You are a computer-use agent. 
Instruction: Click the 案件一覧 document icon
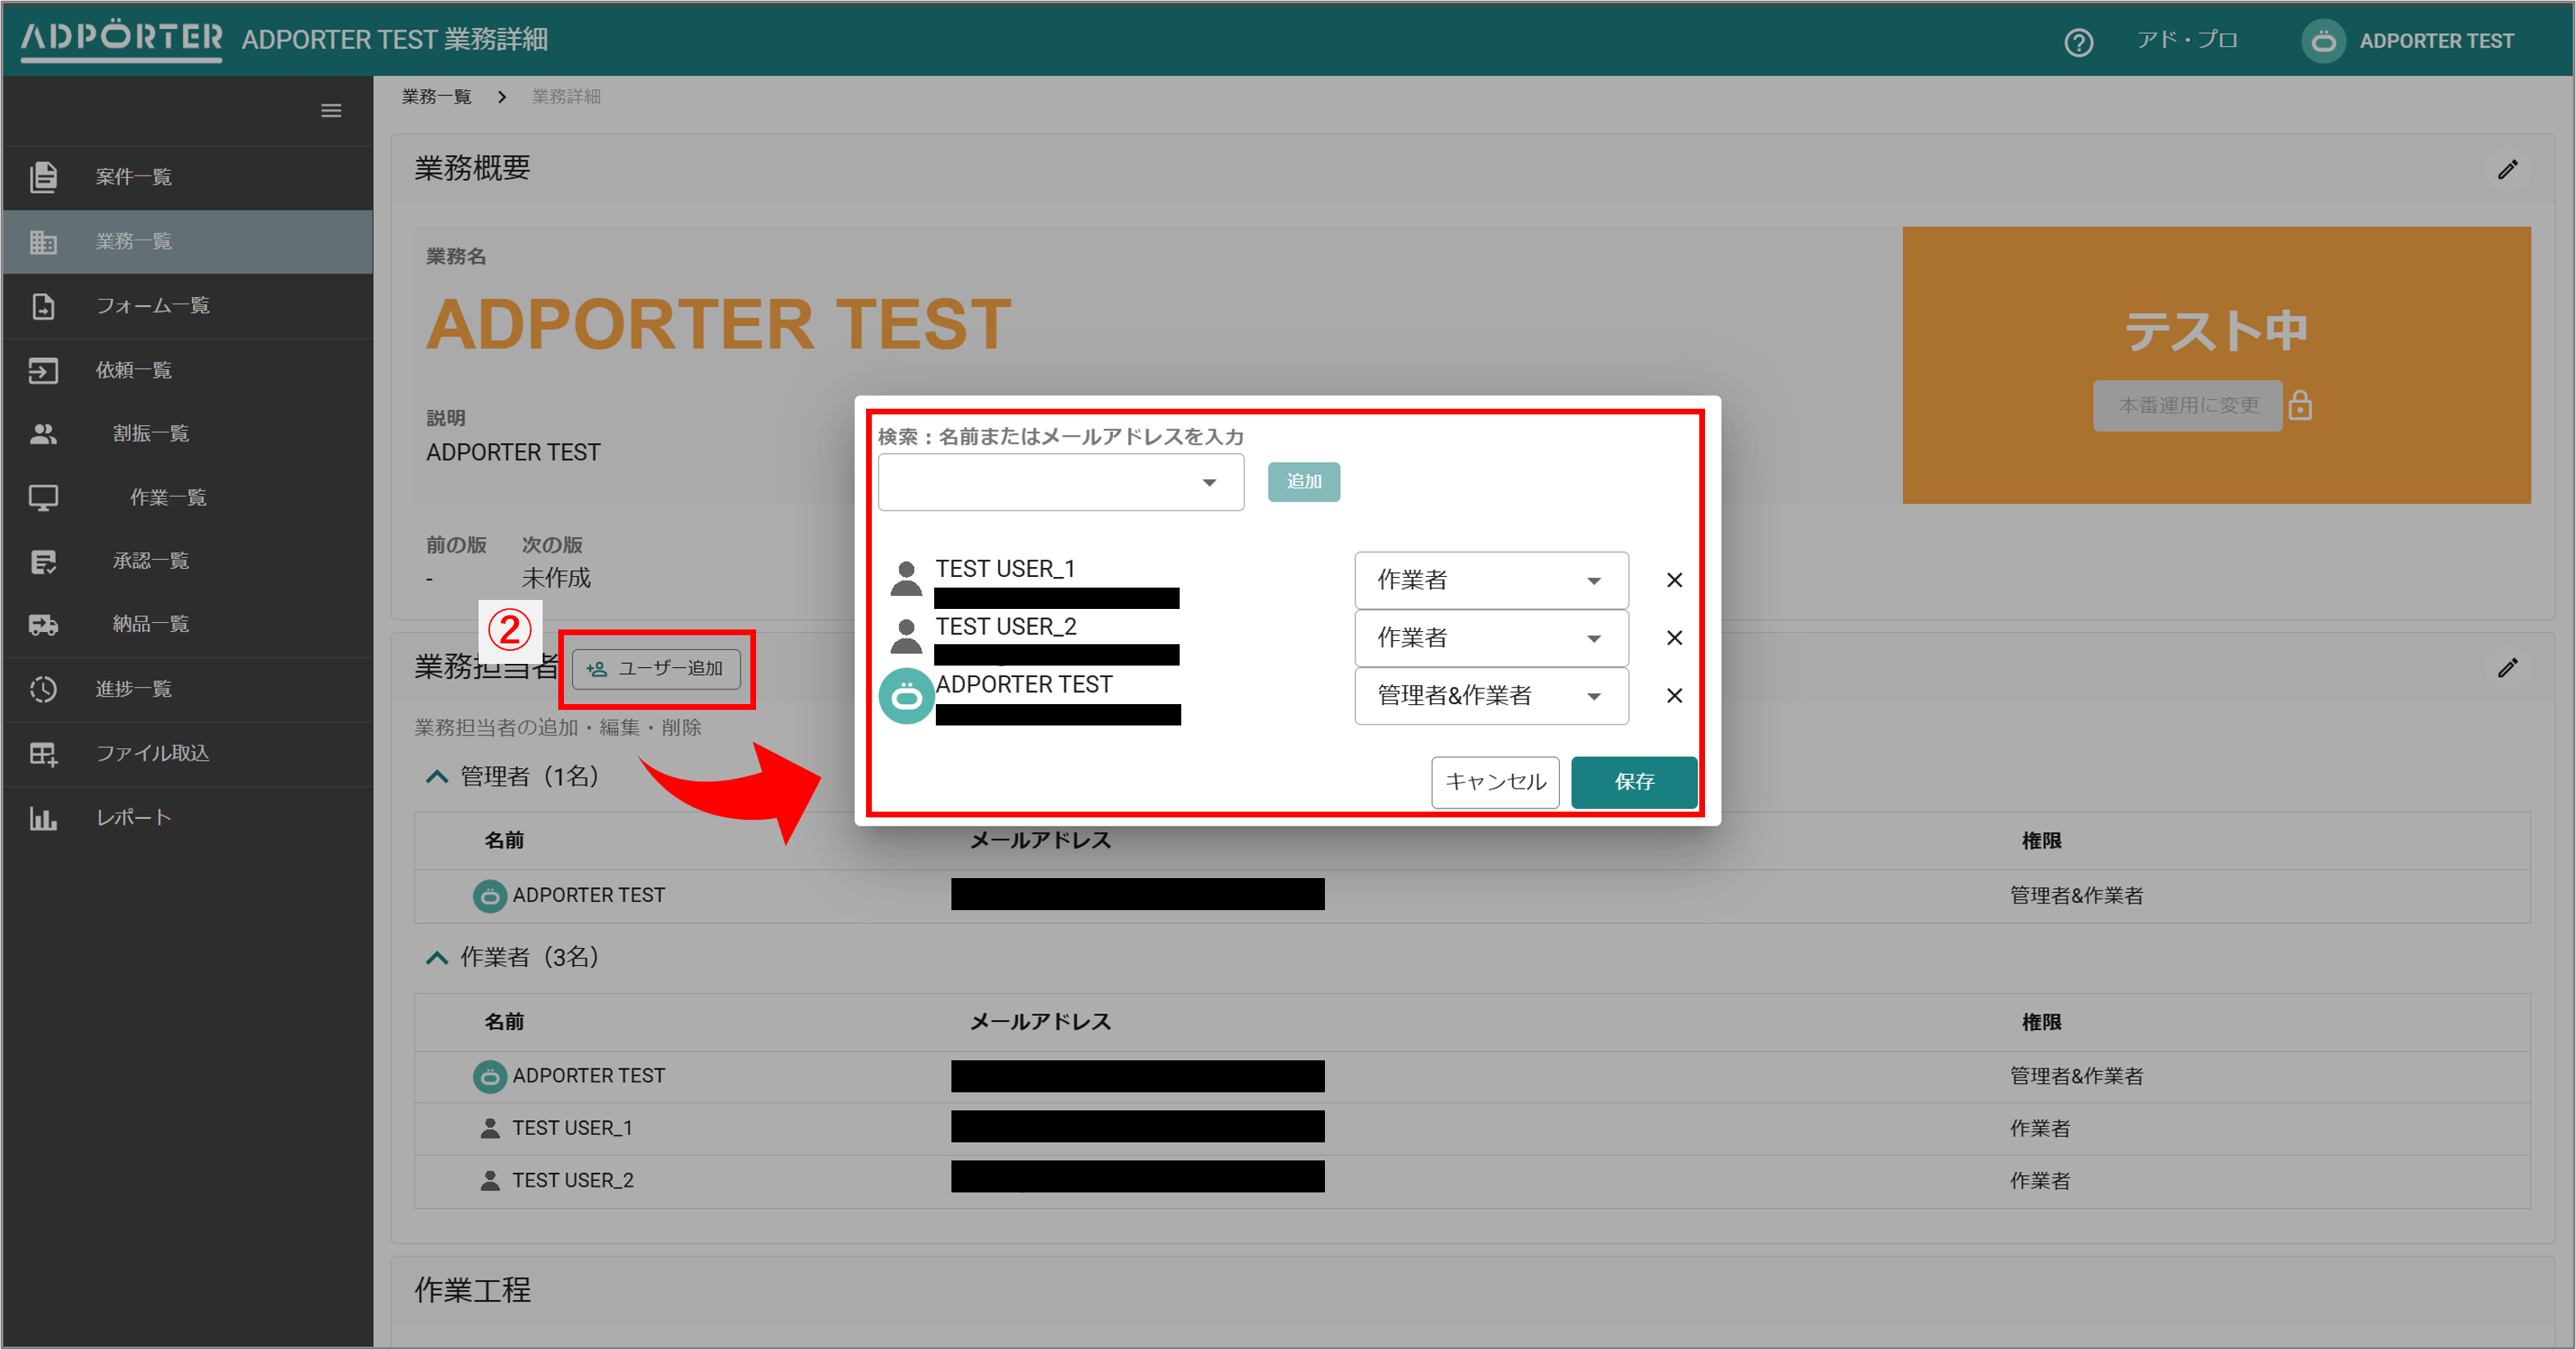point(43,177)
